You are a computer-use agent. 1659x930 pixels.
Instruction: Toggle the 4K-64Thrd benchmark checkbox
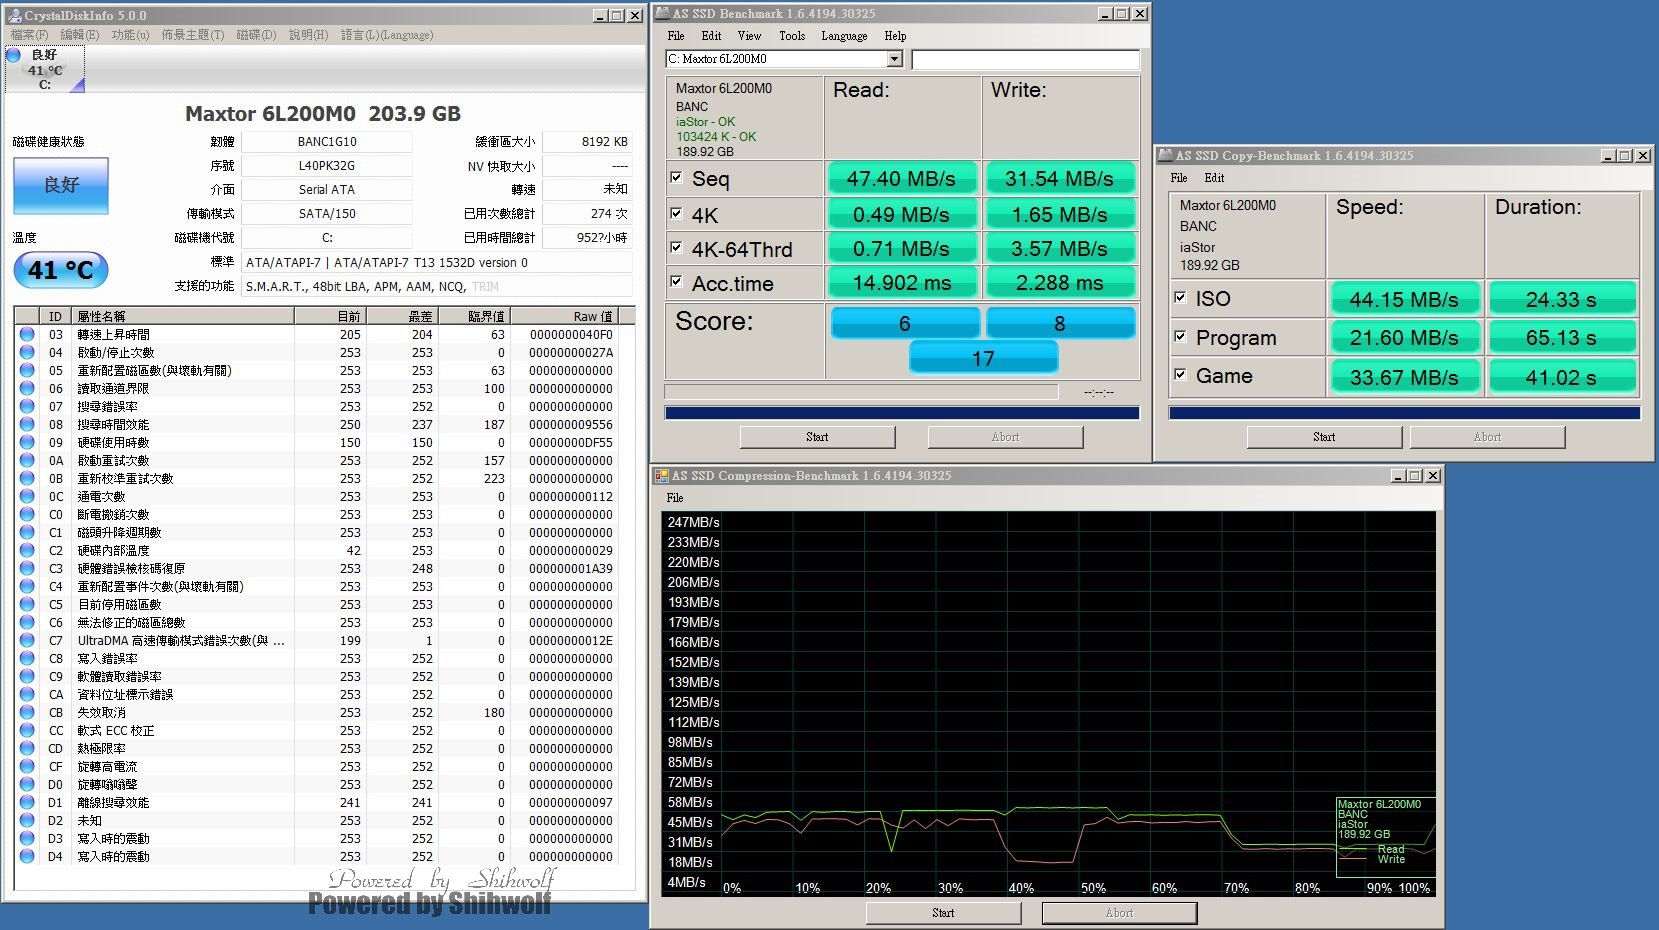pos(676,248)
